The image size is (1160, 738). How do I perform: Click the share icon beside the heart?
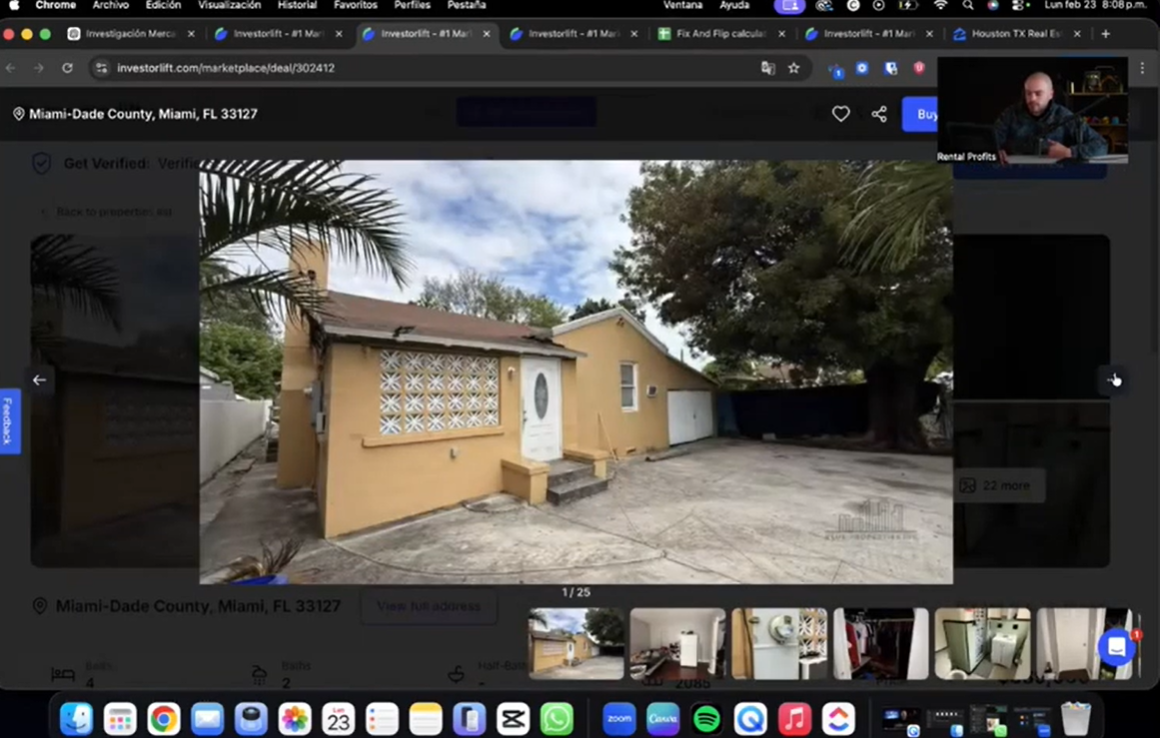(879, 114)
